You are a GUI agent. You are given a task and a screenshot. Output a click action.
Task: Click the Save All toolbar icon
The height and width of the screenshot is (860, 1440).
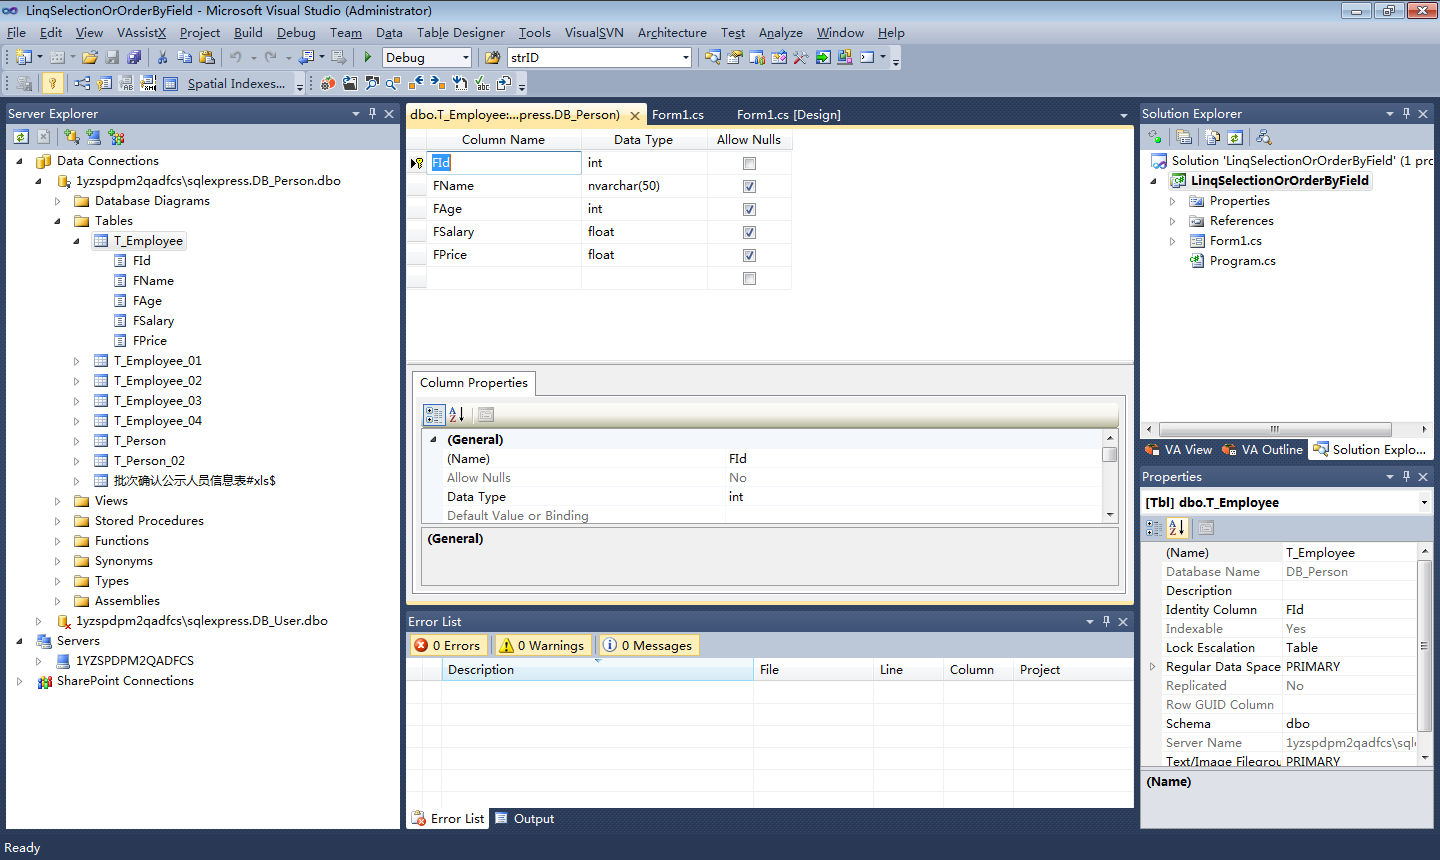(x=134, y=58)
